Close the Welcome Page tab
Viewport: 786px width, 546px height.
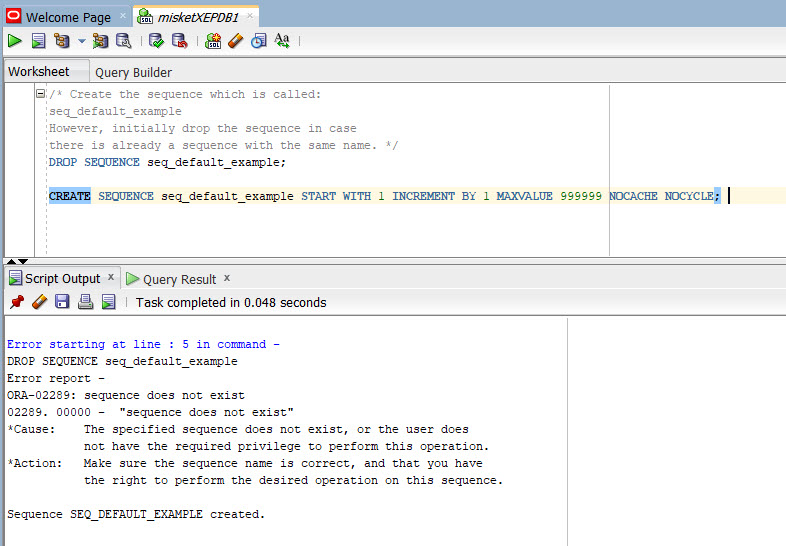pyautogui.click(x=123, y=16)
